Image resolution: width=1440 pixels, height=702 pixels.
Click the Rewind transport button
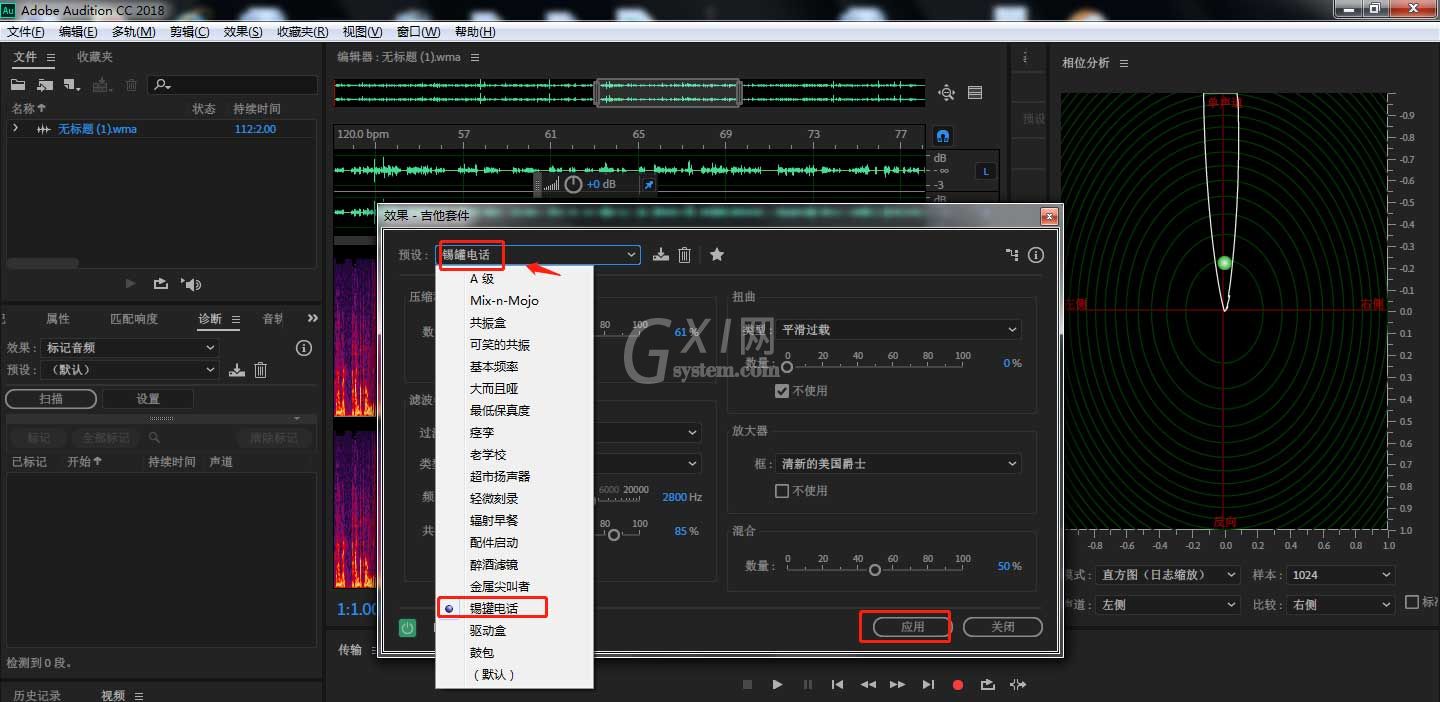click(868, 685)
